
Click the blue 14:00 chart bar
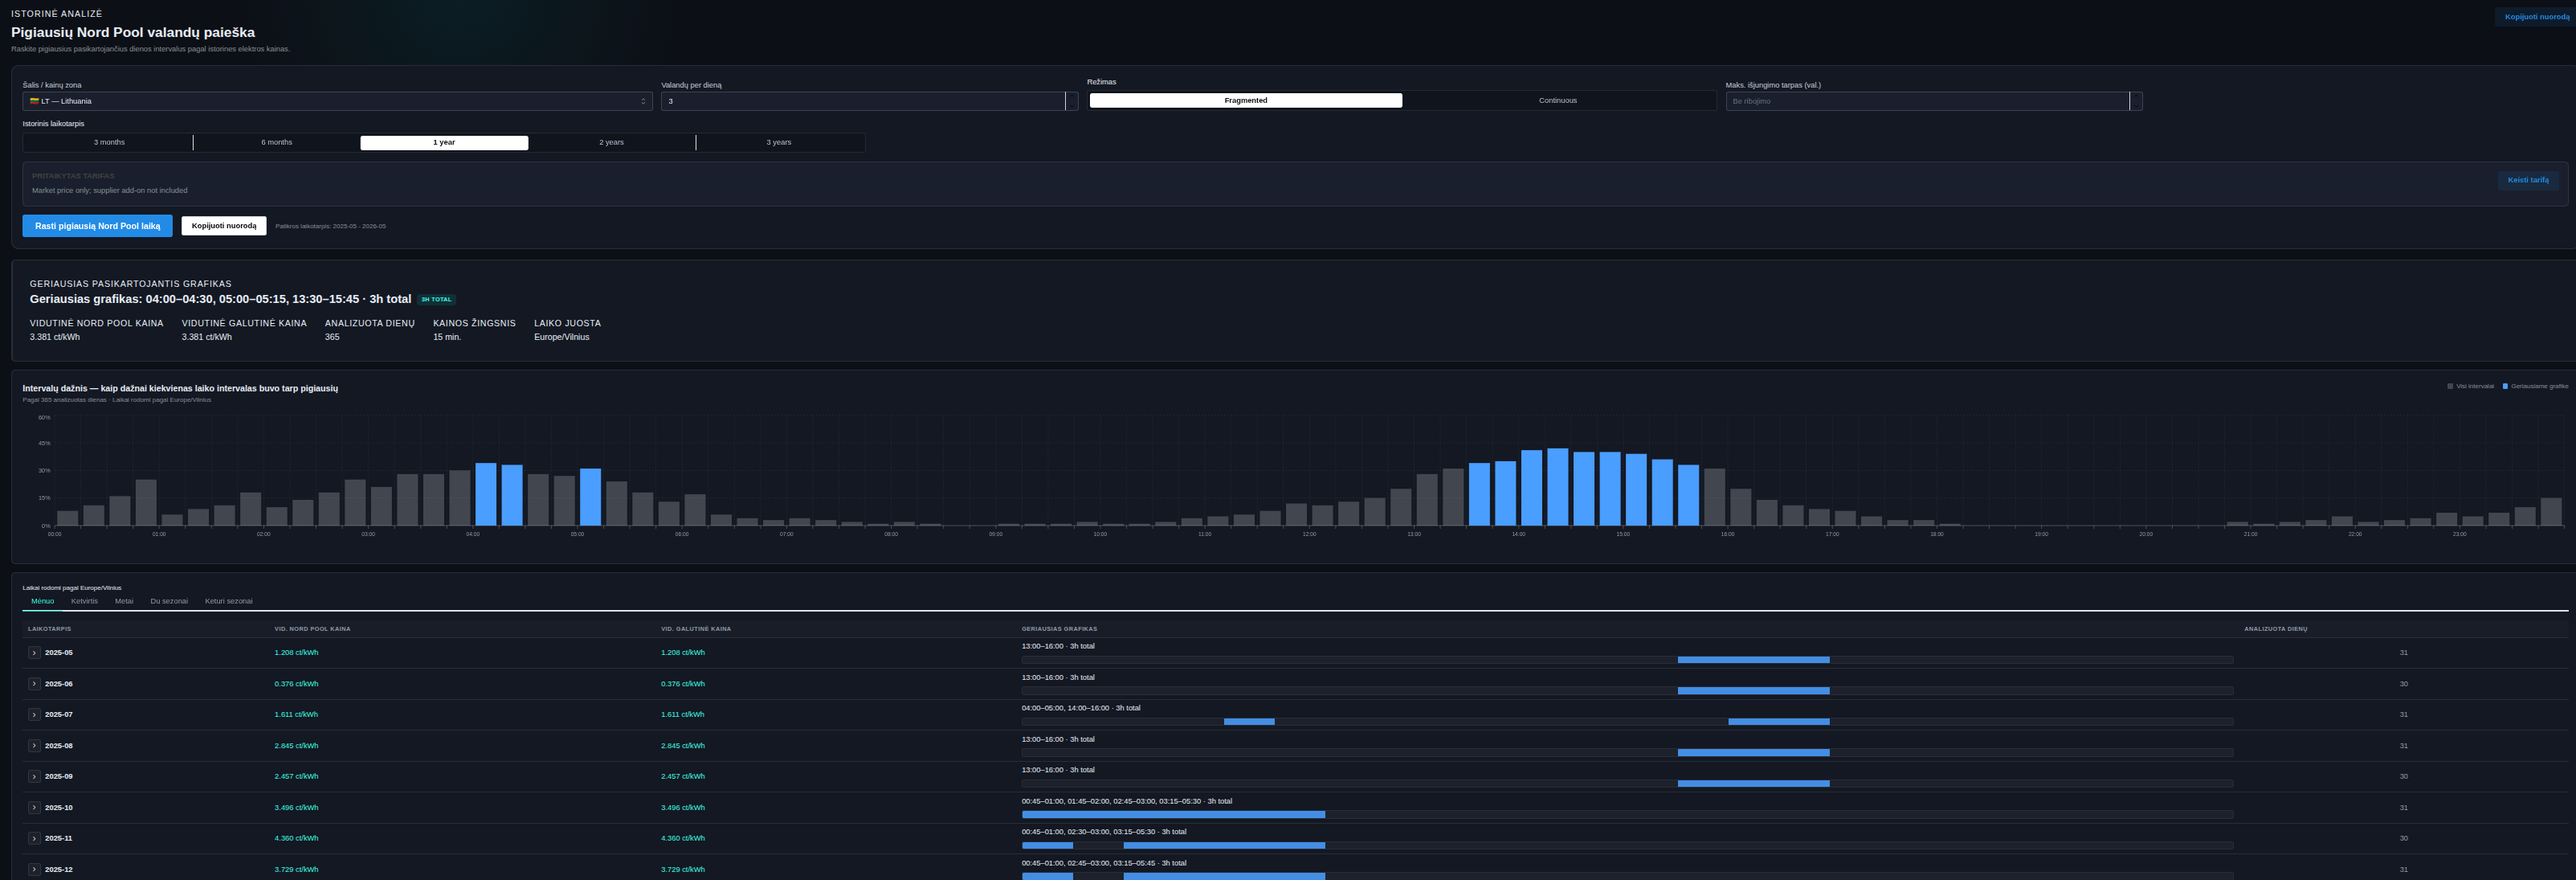coord(1531,488)
